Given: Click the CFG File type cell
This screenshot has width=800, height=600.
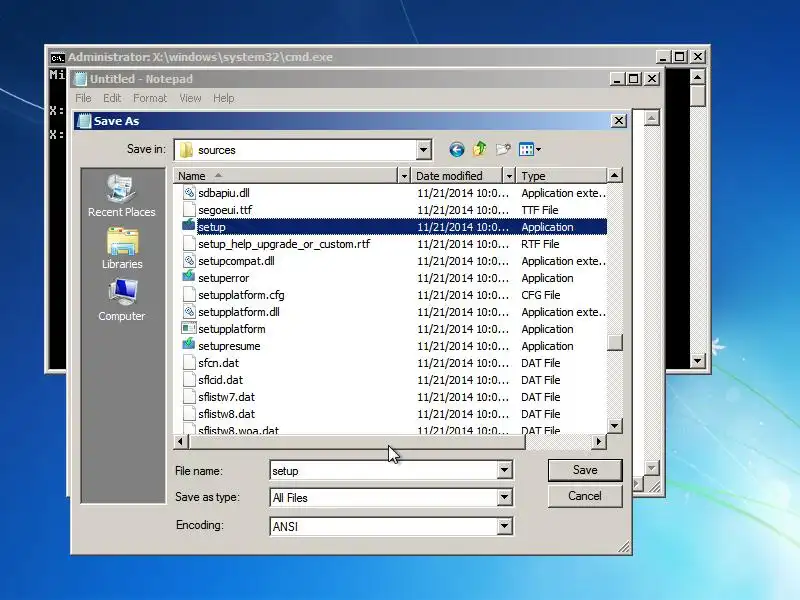Looking at the screenshot, I should coord(541,295).
